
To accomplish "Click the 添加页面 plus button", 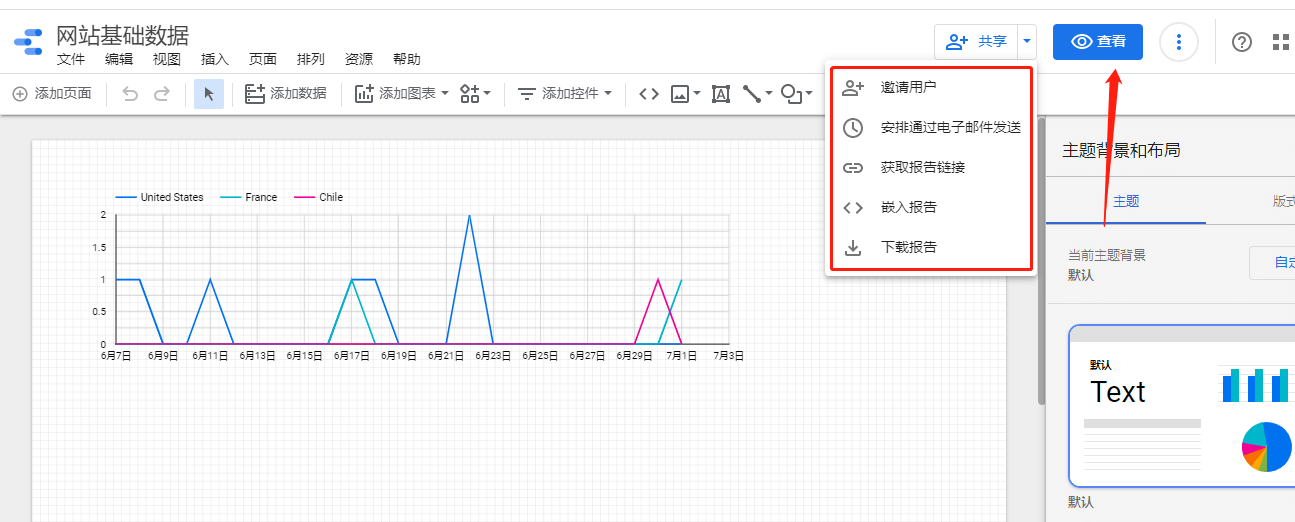I will pyautogui.click(x=52, y=94).
